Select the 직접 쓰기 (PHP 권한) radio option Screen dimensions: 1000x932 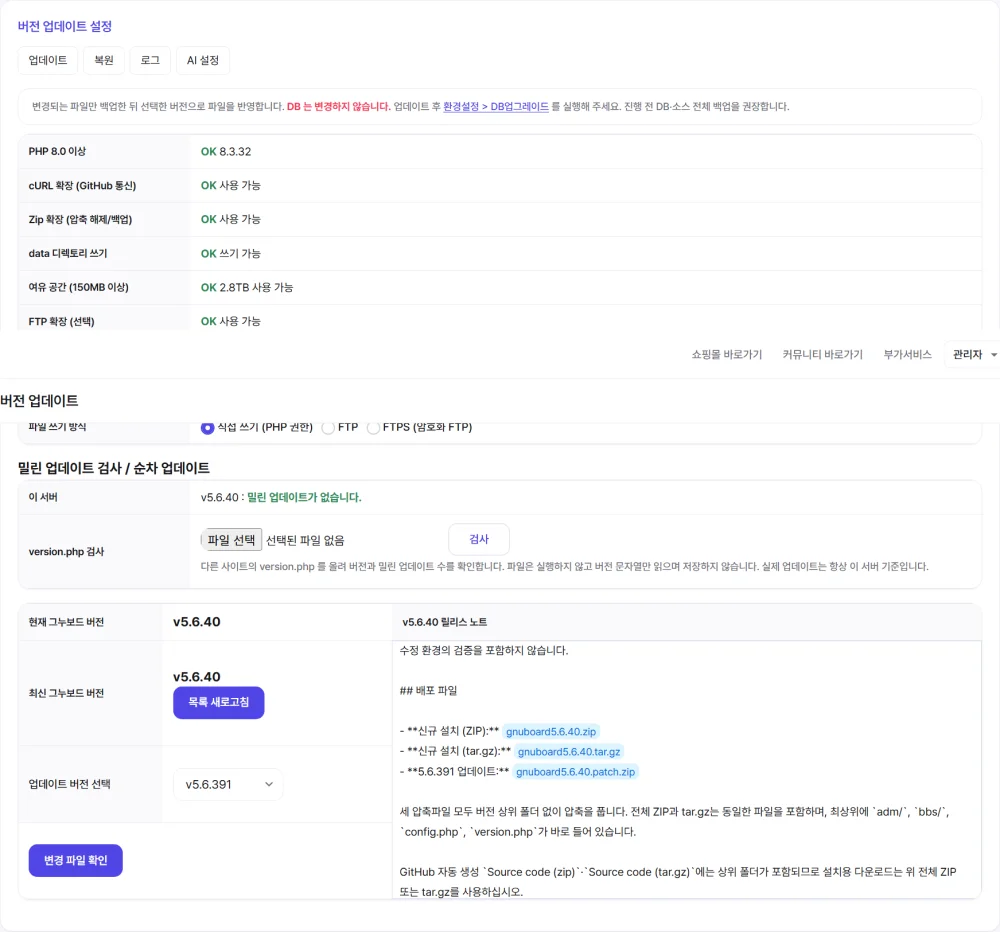pos(207,427)
